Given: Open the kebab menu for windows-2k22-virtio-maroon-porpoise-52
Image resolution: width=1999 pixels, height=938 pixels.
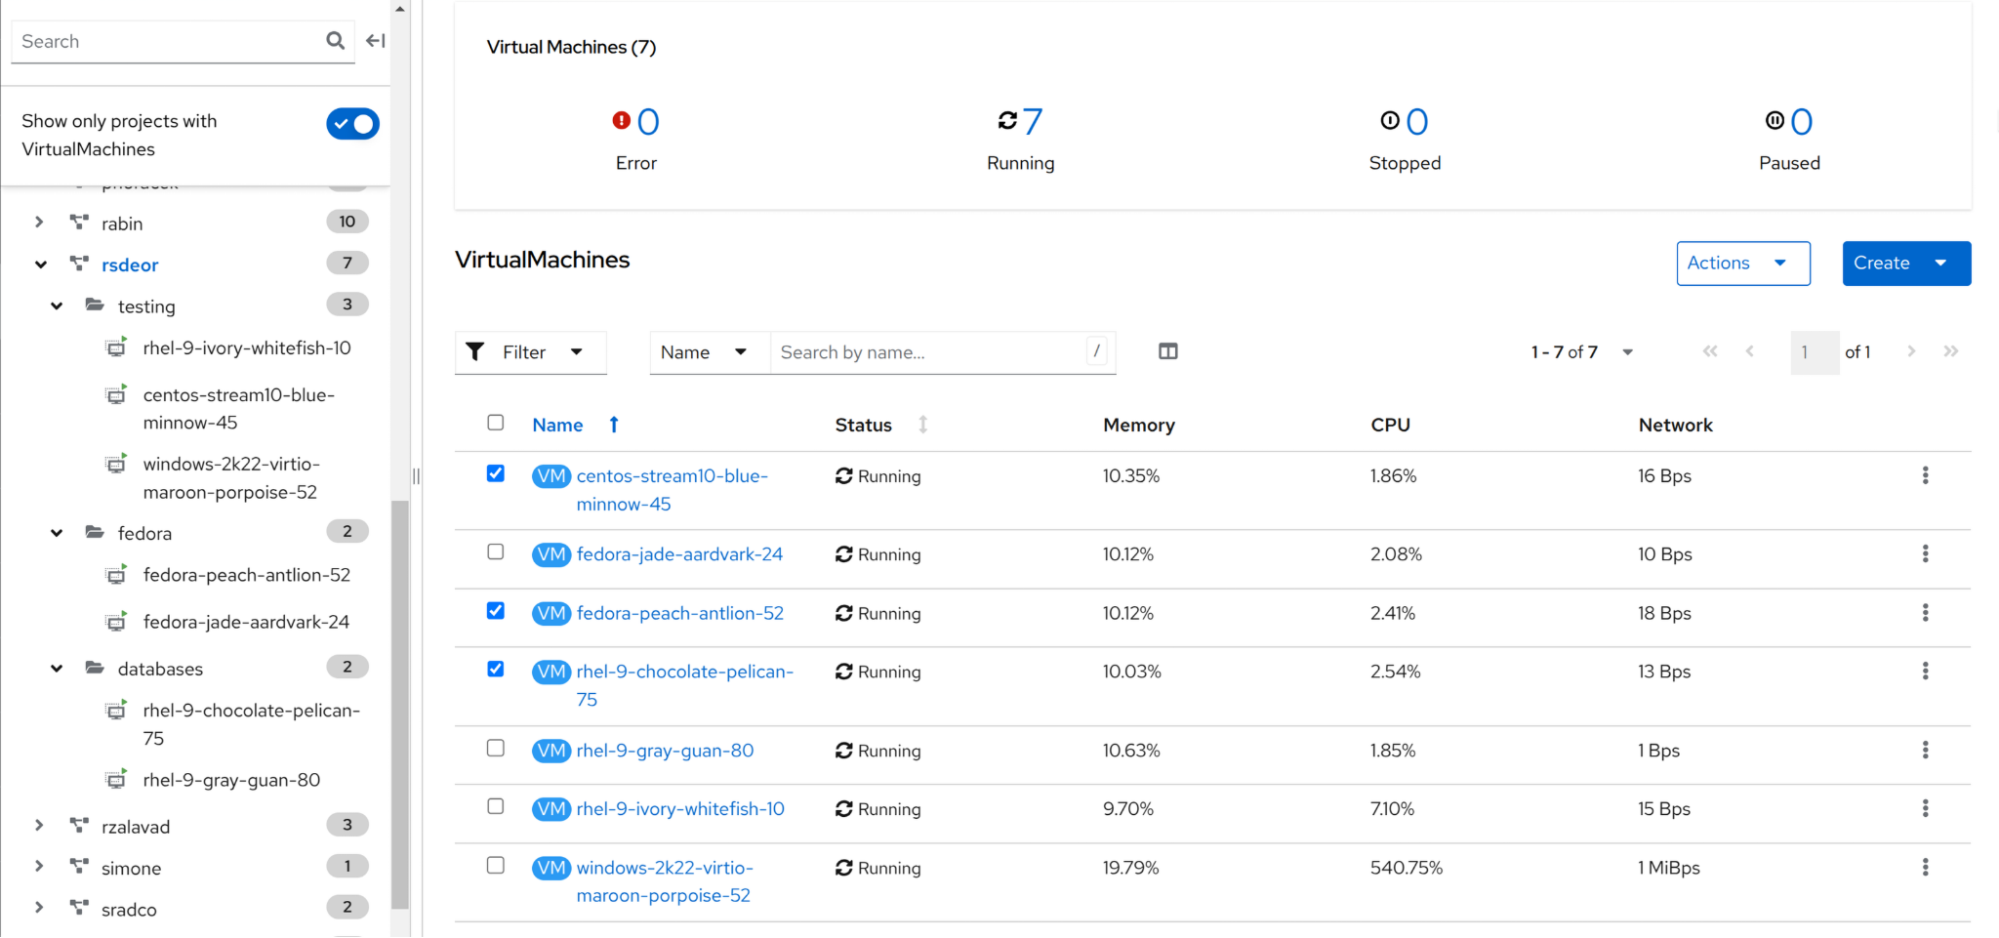Looking at the screenshot, I should point(1925,867).
